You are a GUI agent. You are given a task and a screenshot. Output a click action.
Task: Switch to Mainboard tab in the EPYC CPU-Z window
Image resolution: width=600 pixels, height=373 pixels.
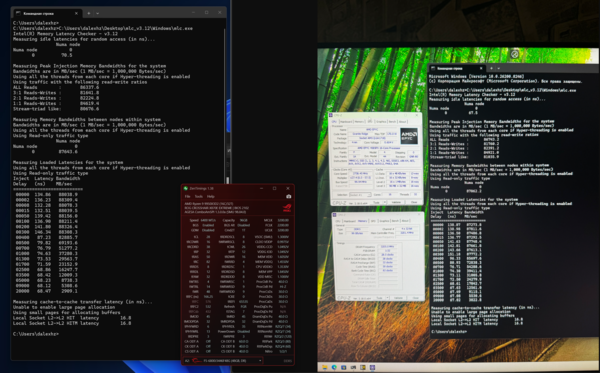pyautogui.click(x=346, y=122)
